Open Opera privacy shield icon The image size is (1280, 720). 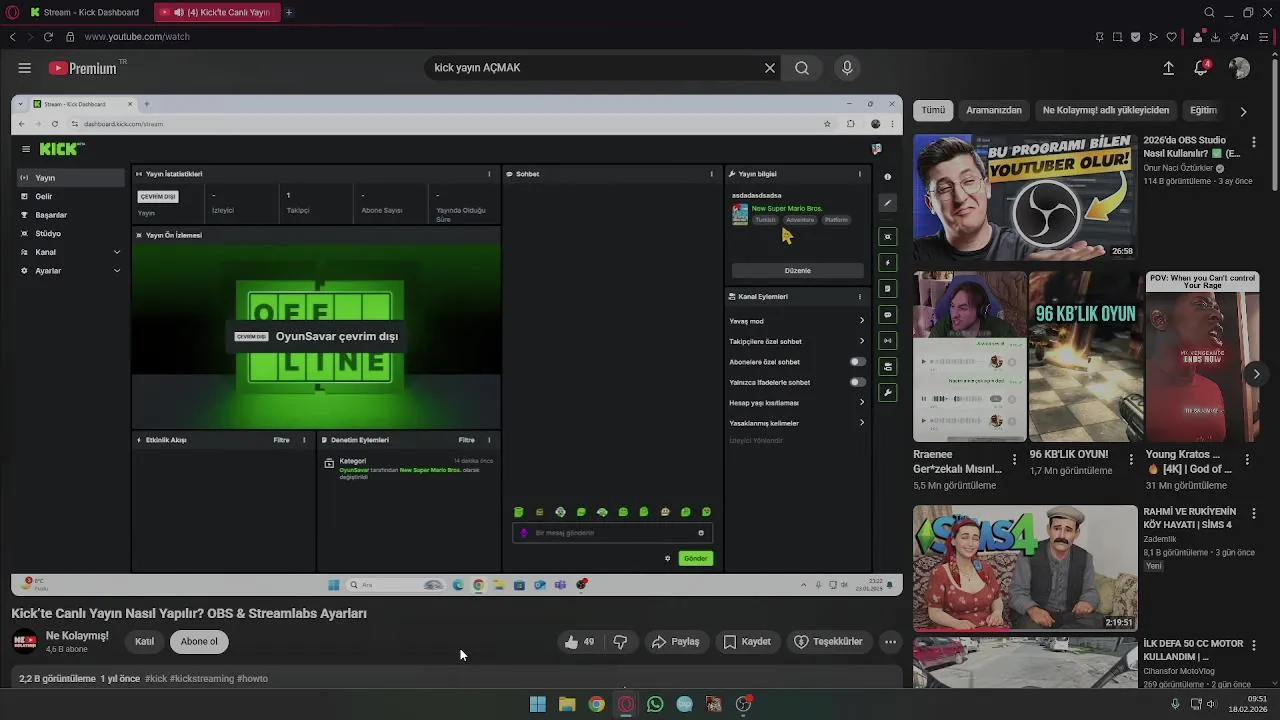coord(1136,37)
